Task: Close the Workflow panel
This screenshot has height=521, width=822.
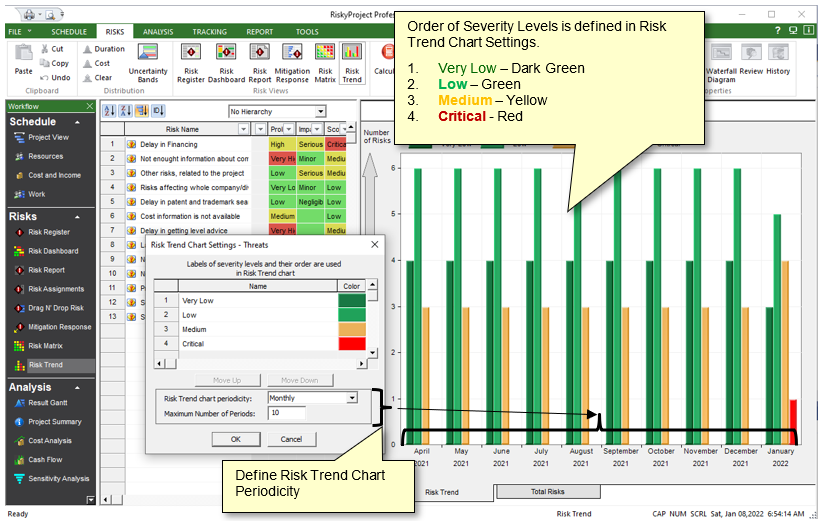Action: pos(90,106)
